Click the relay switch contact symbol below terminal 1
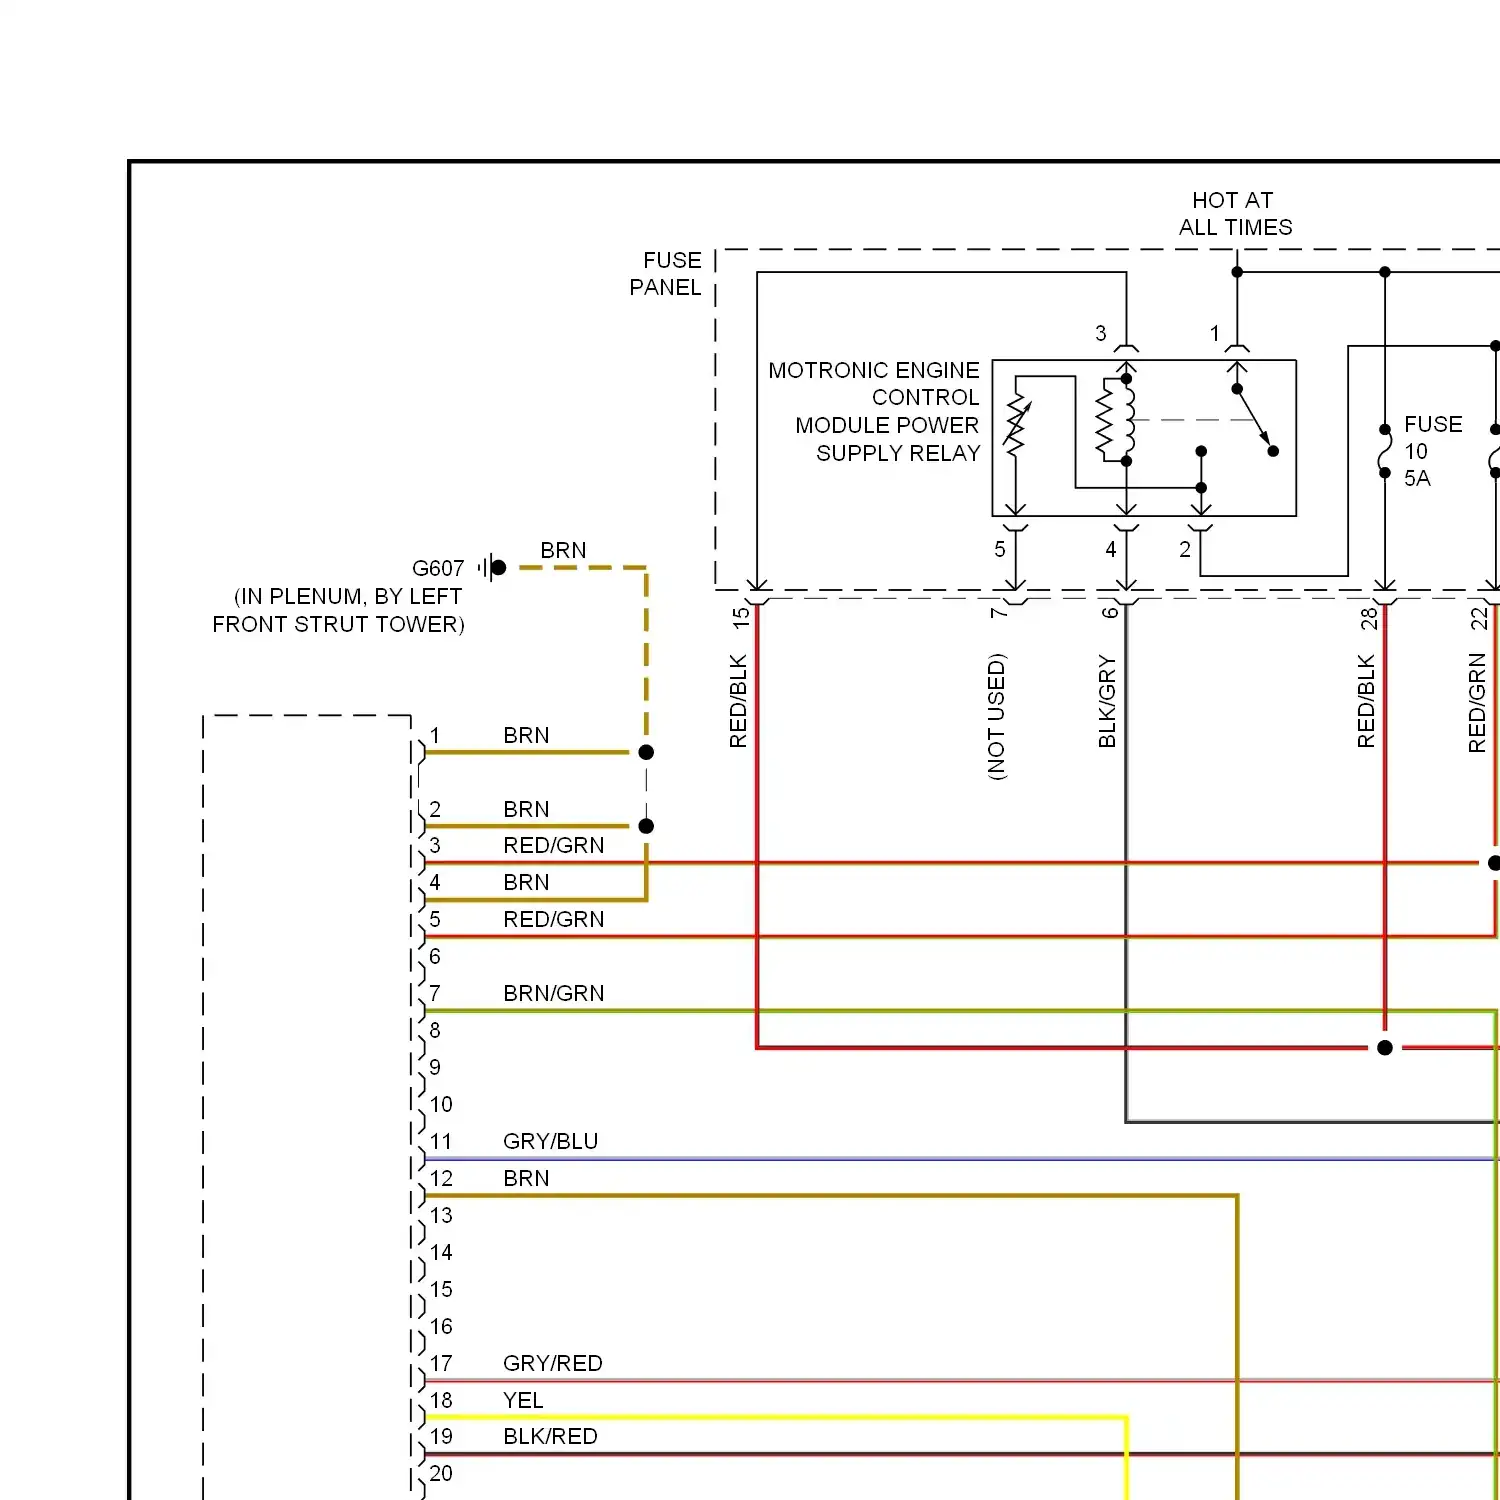This screenshot has height=1500, width=1500. pos(1255,420)
